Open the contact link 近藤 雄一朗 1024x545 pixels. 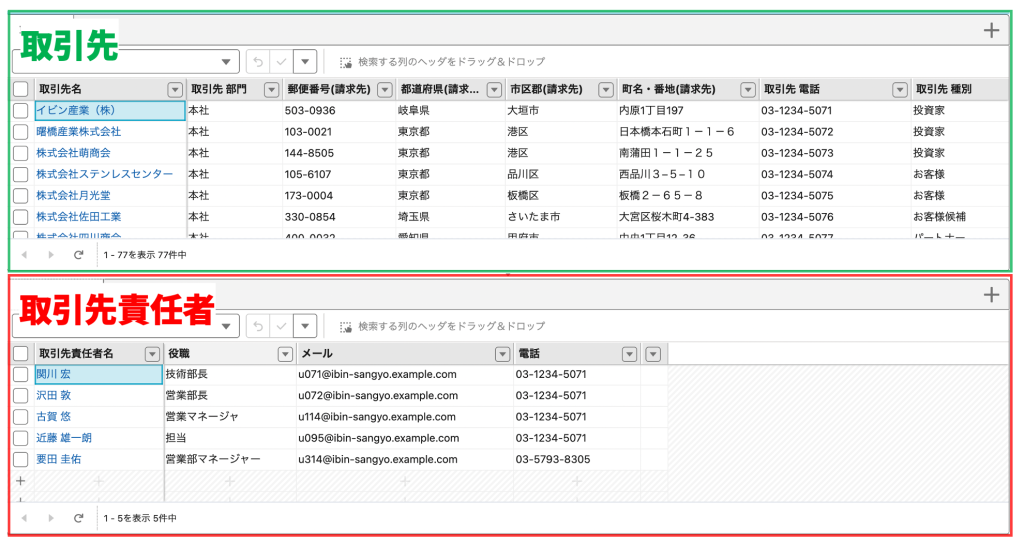pos(64,438)
